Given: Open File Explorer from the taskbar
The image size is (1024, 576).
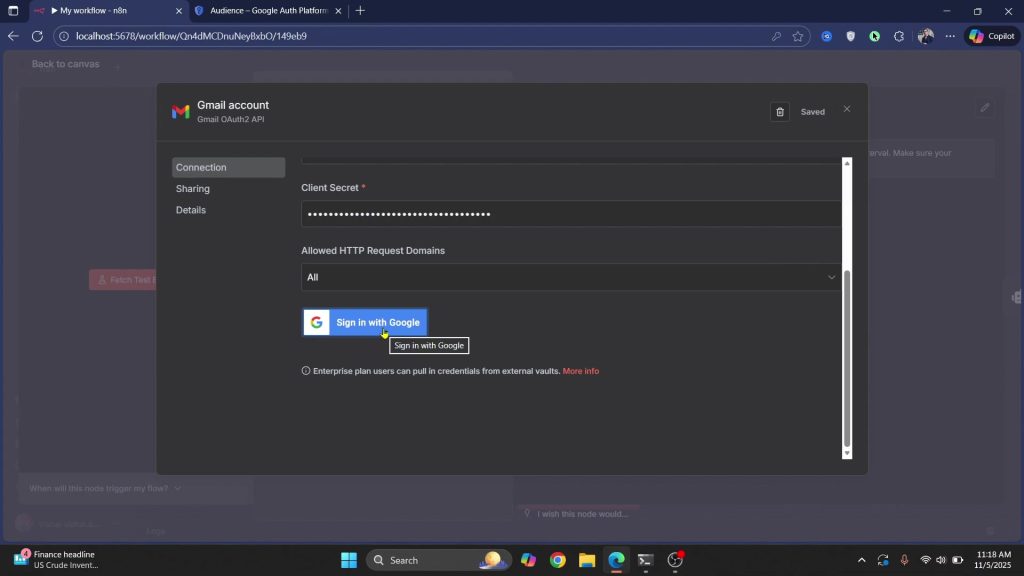Looking at the screenshot, I should tap(587, 560).
